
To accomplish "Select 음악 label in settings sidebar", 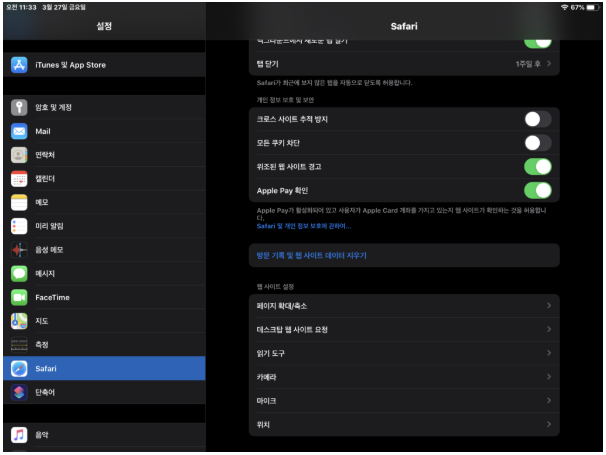I will click(42, 435).
